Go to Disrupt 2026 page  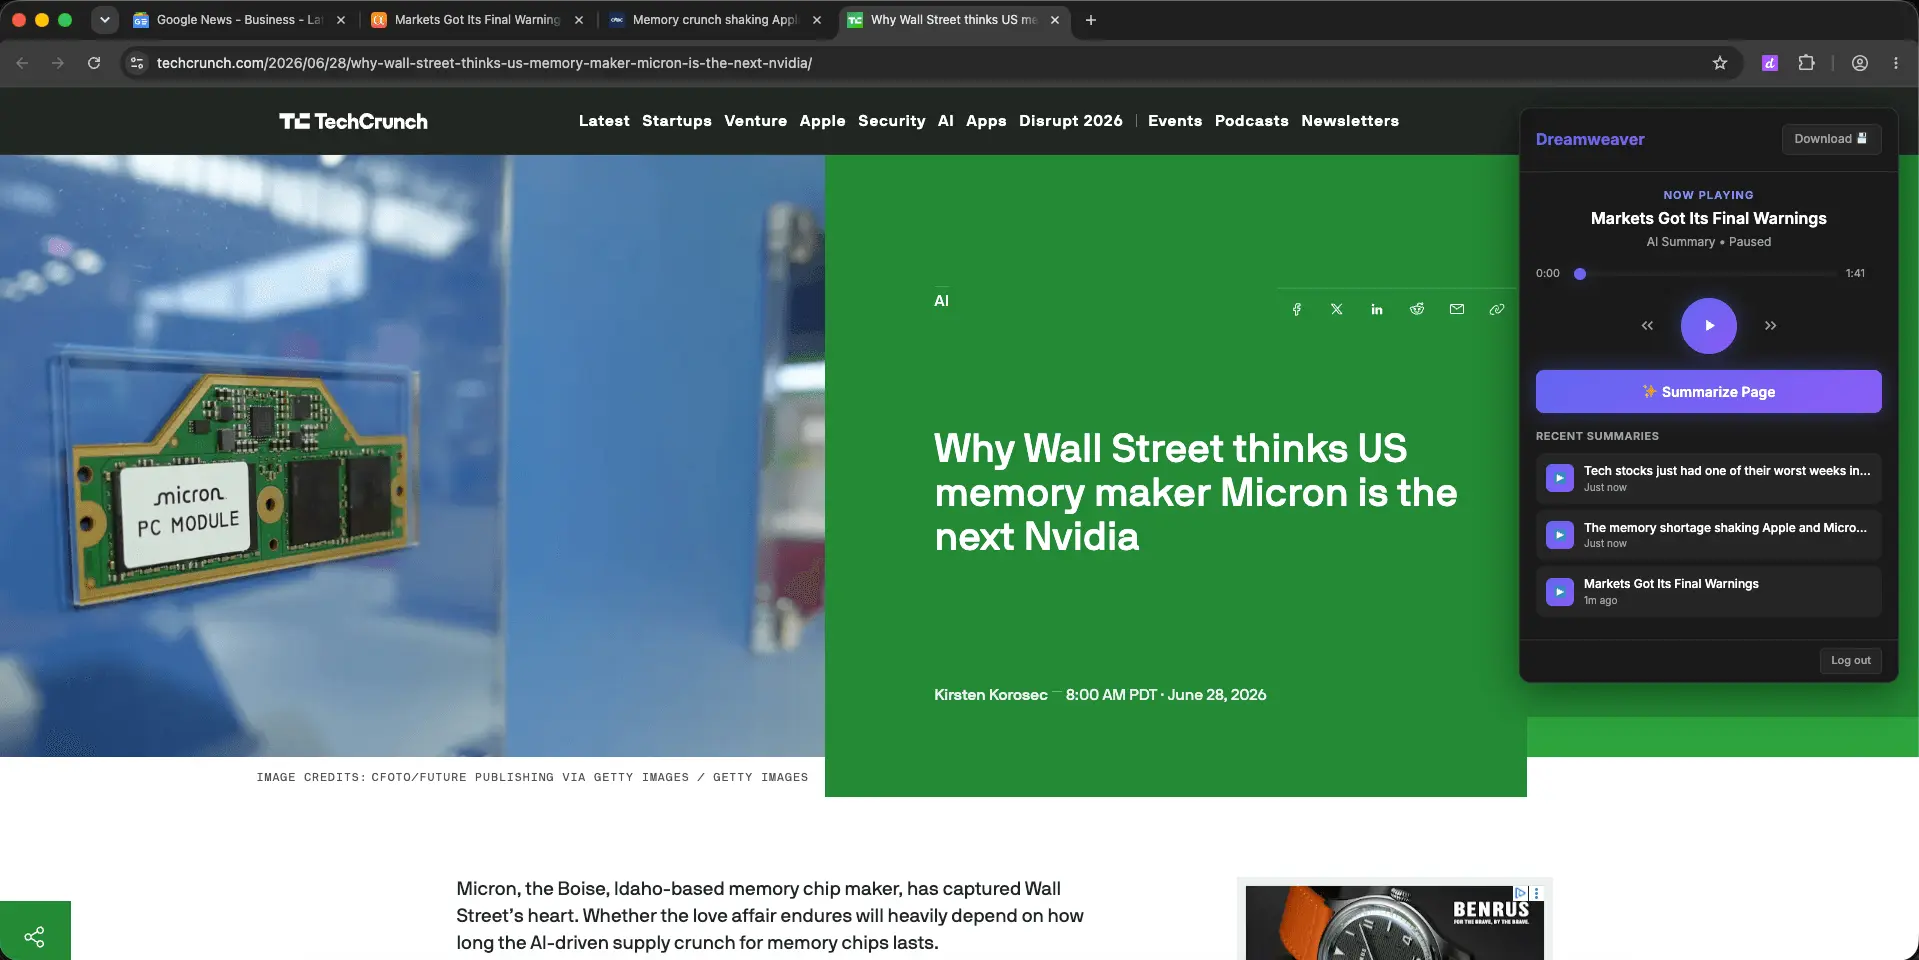[x=1070, y=121]
